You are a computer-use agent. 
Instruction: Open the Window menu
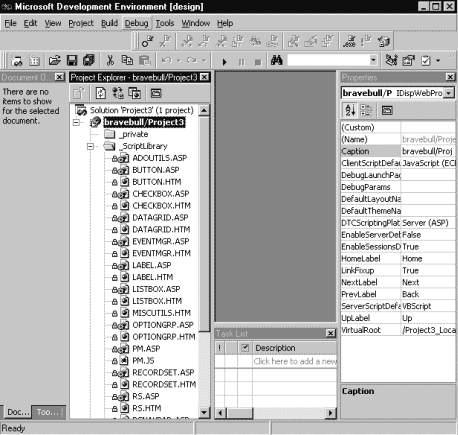click(x=196, y=23)
